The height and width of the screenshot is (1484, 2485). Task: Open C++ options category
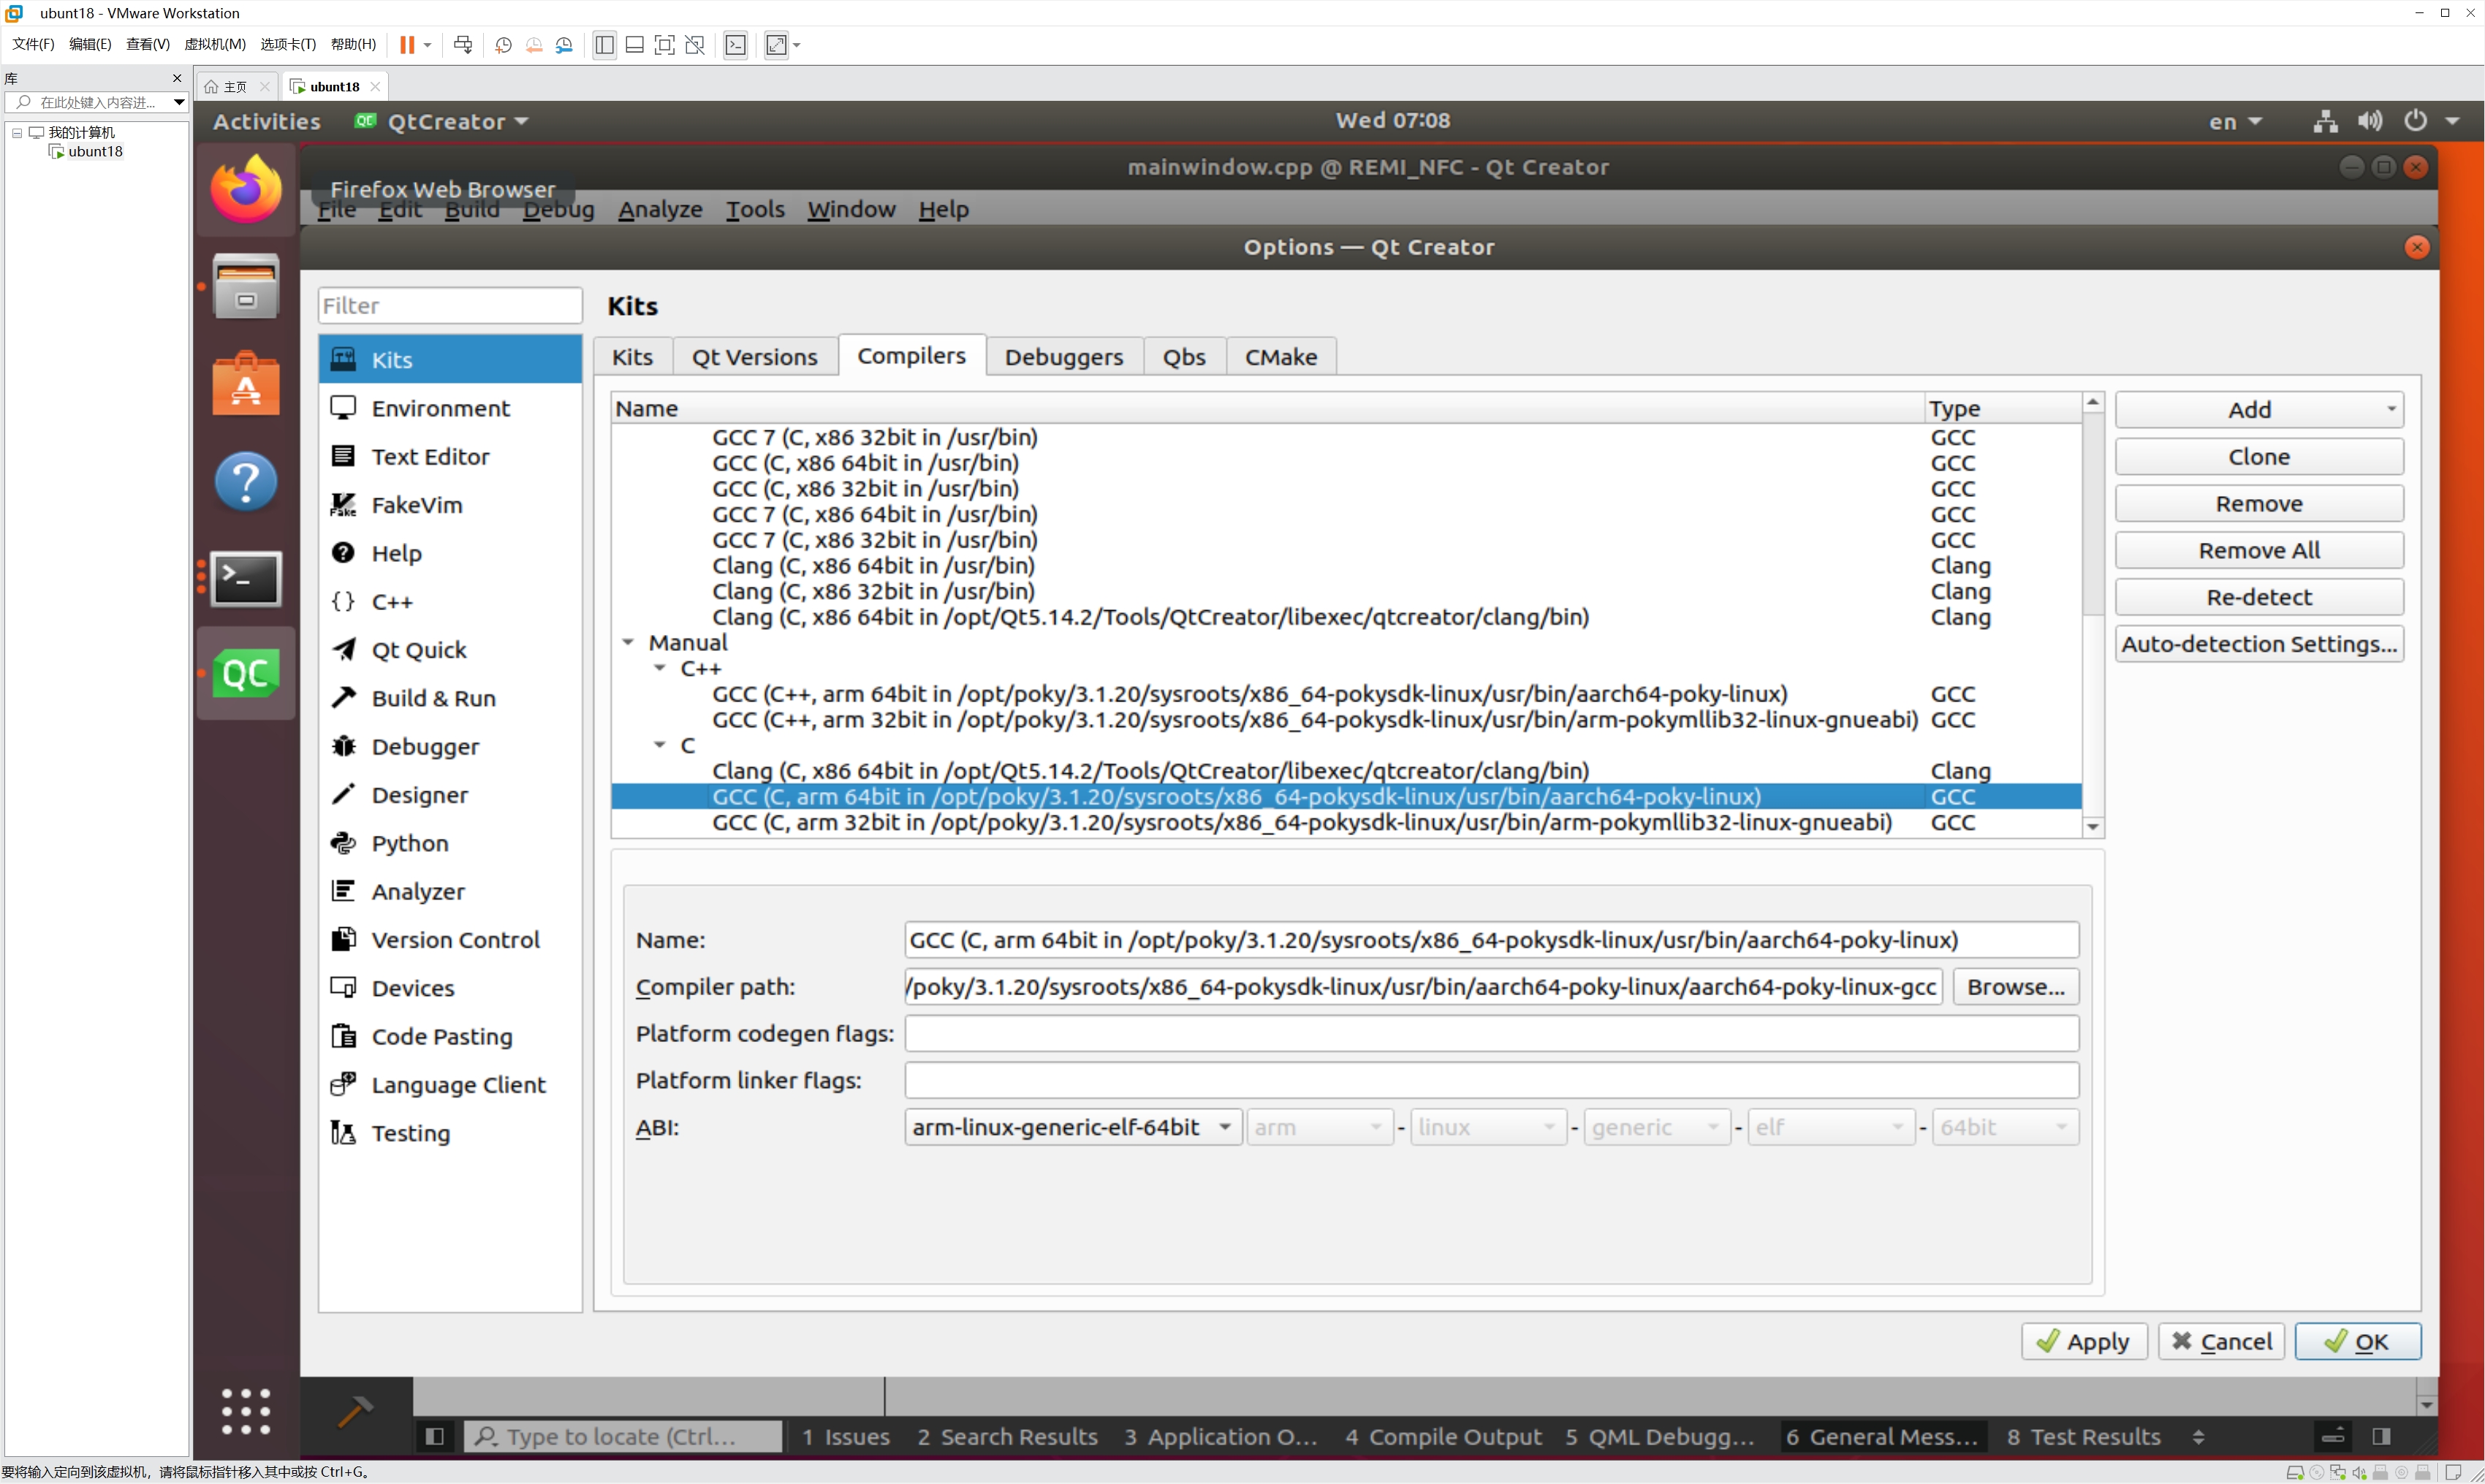point(450,601)
